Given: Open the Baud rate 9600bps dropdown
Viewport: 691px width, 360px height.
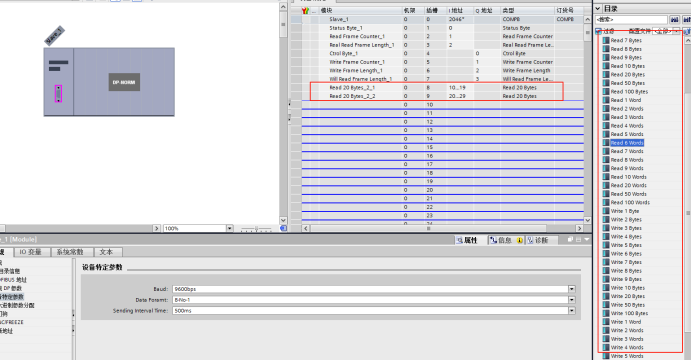Looking at the screenshot, I should tap(572, 289).
